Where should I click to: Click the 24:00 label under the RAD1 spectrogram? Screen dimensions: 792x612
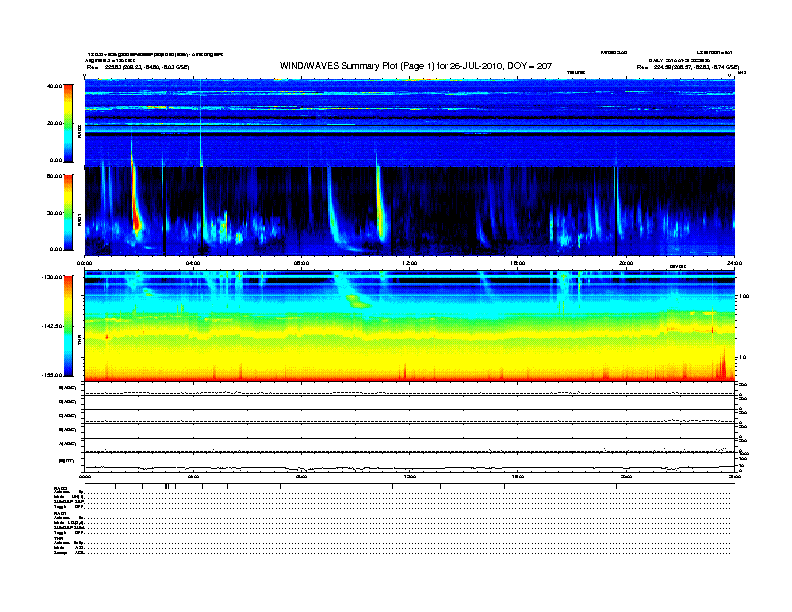734,263
